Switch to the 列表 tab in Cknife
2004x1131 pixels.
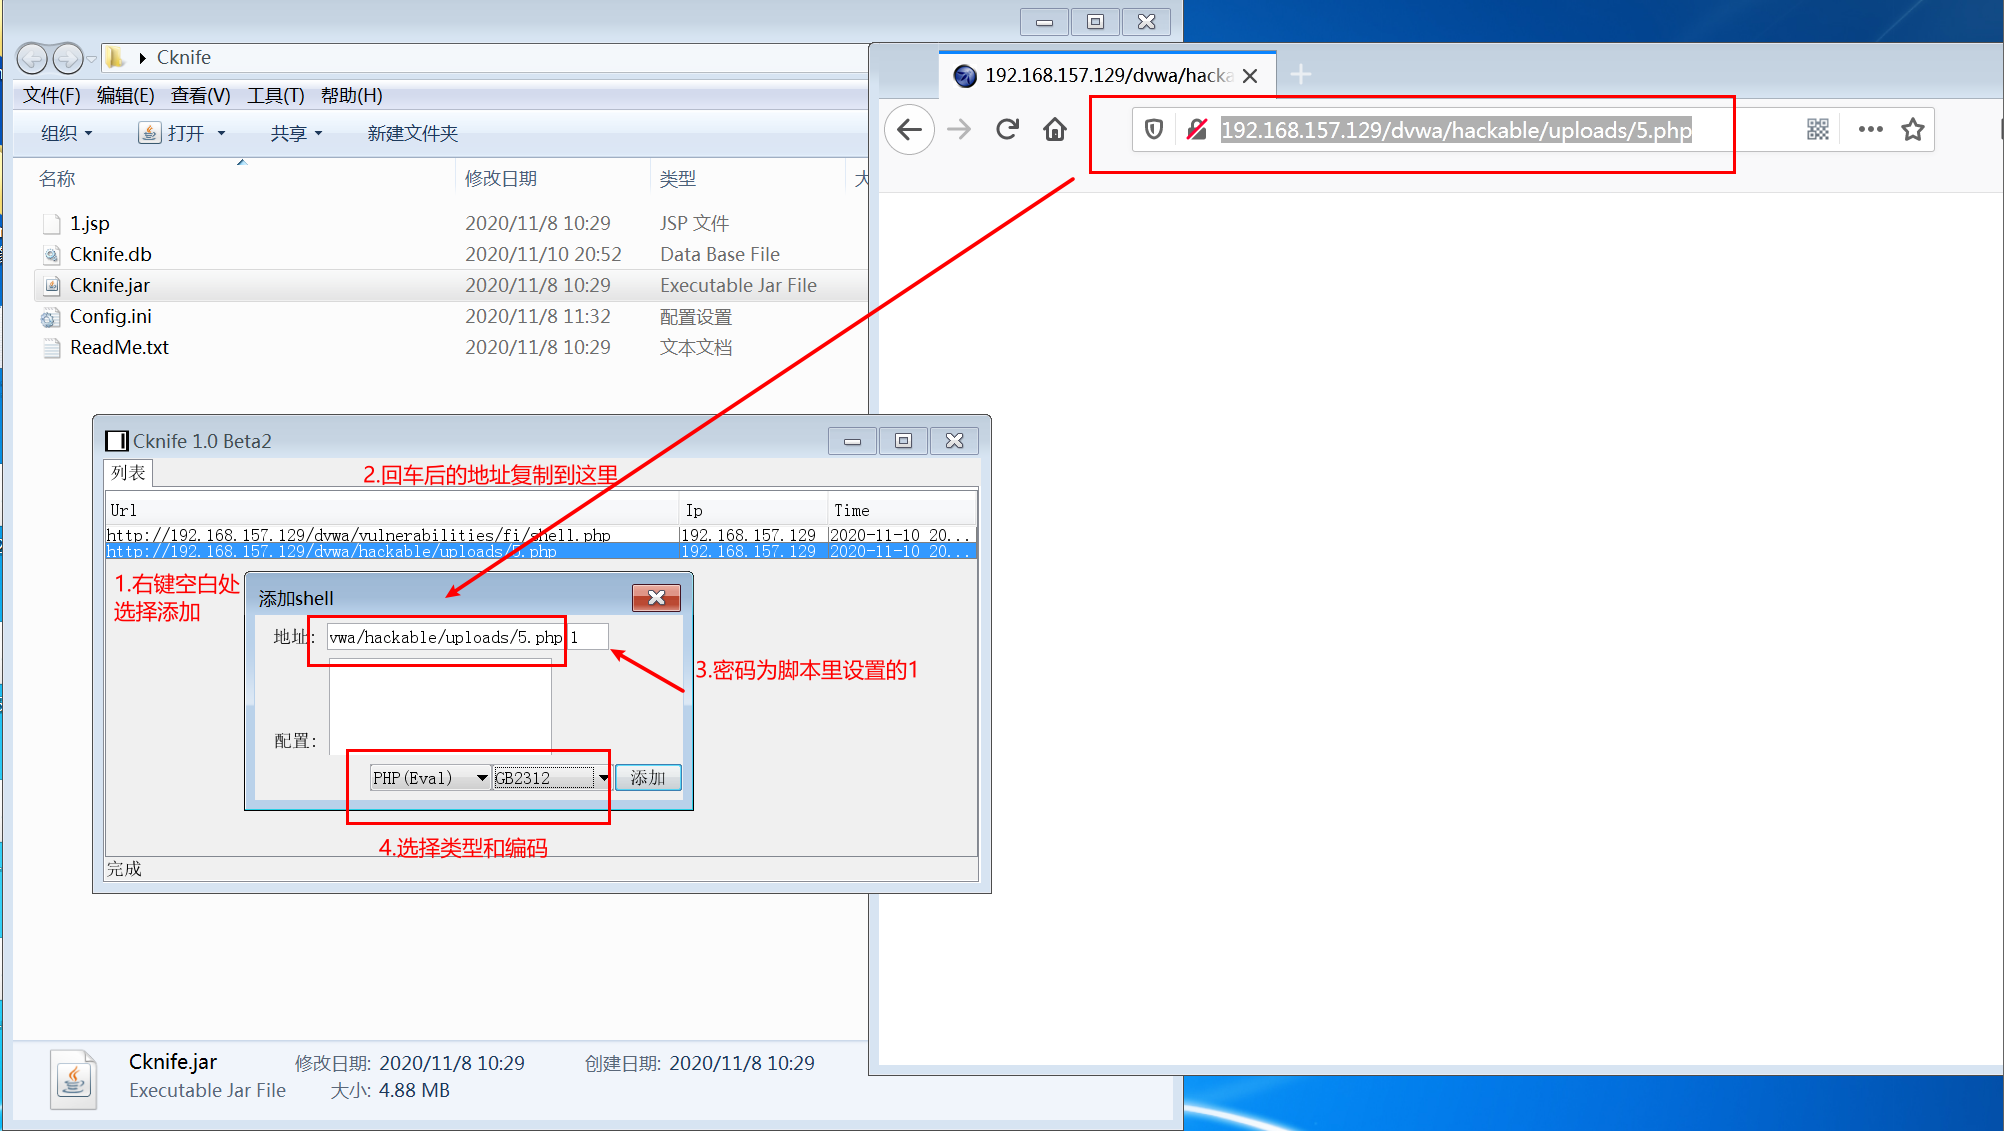click(128, 473)
